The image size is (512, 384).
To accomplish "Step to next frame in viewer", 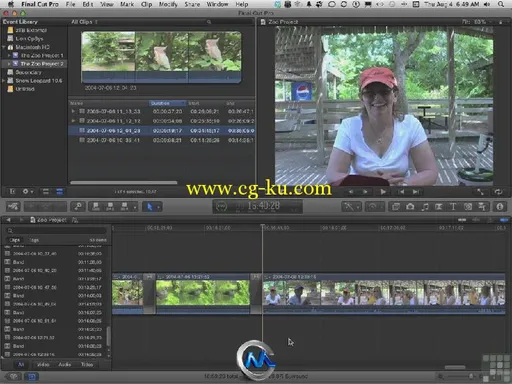I will click(x=365, y=192).
